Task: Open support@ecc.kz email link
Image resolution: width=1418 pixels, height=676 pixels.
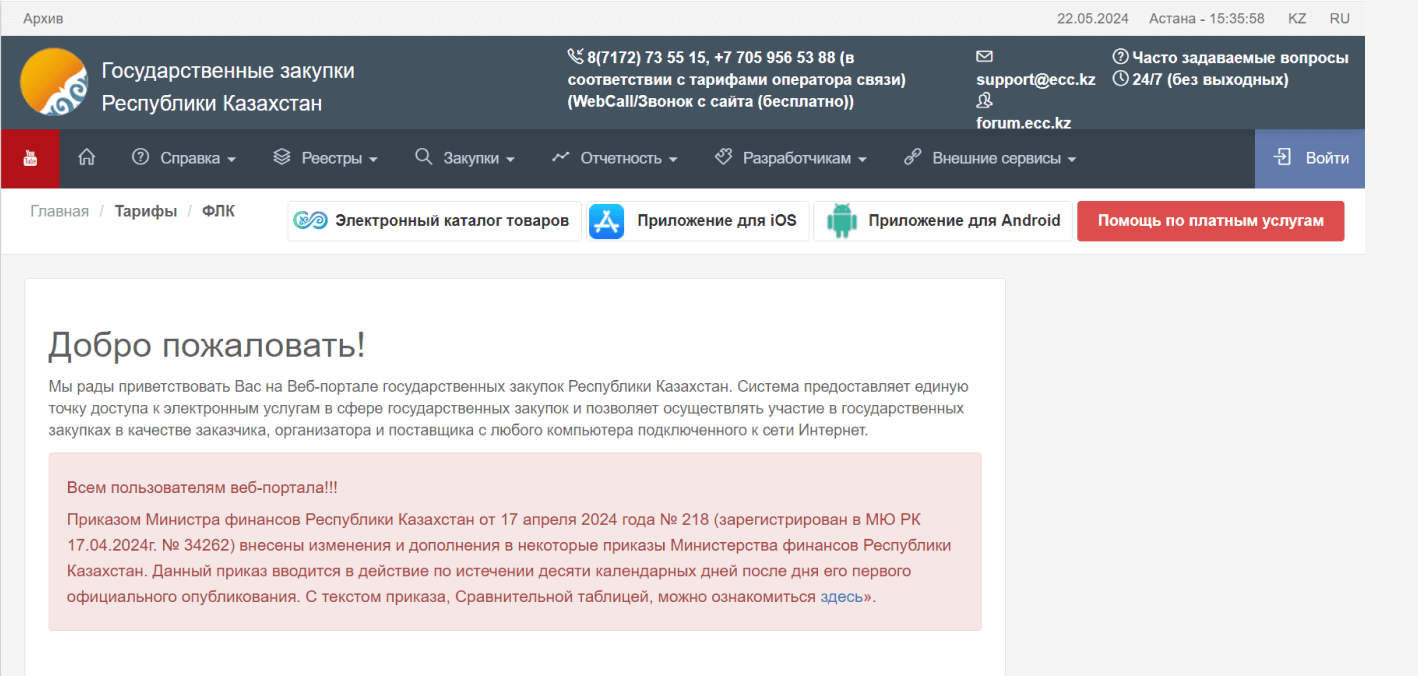Action: 1036,79
